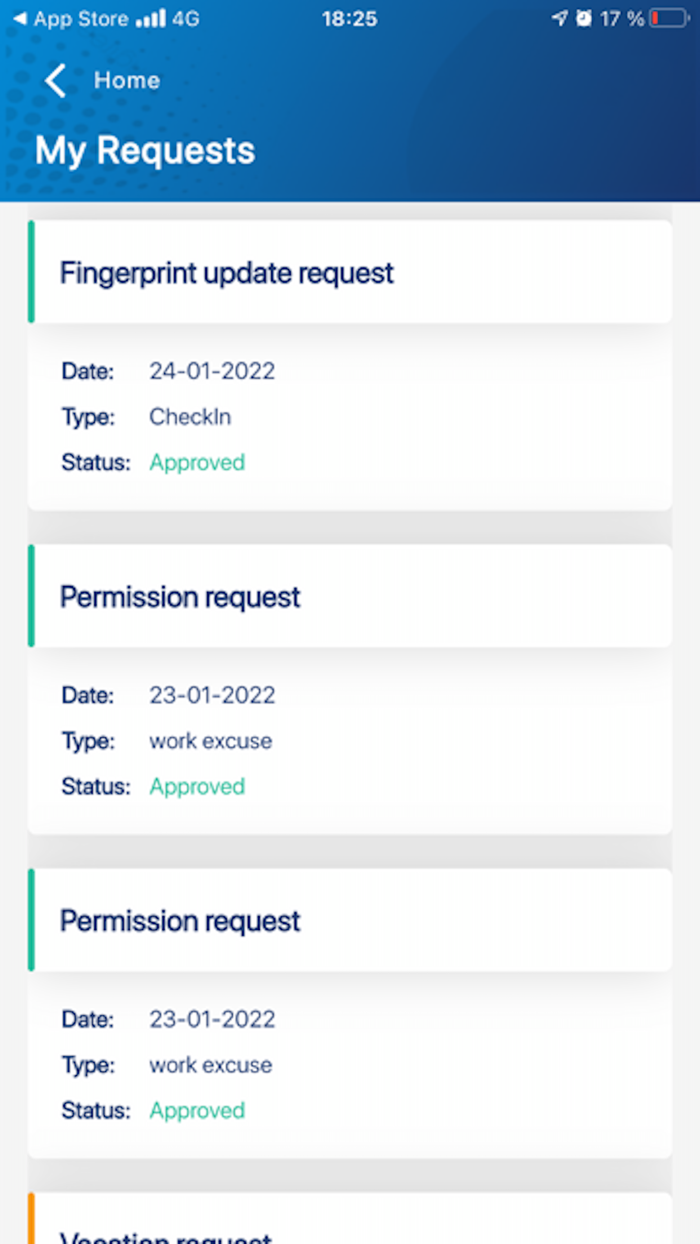Image resolution: width=700 pixels, height=1244 pixels.
Task: Tap the cellular signal bars icon
Action: click(x=150, y=19)
